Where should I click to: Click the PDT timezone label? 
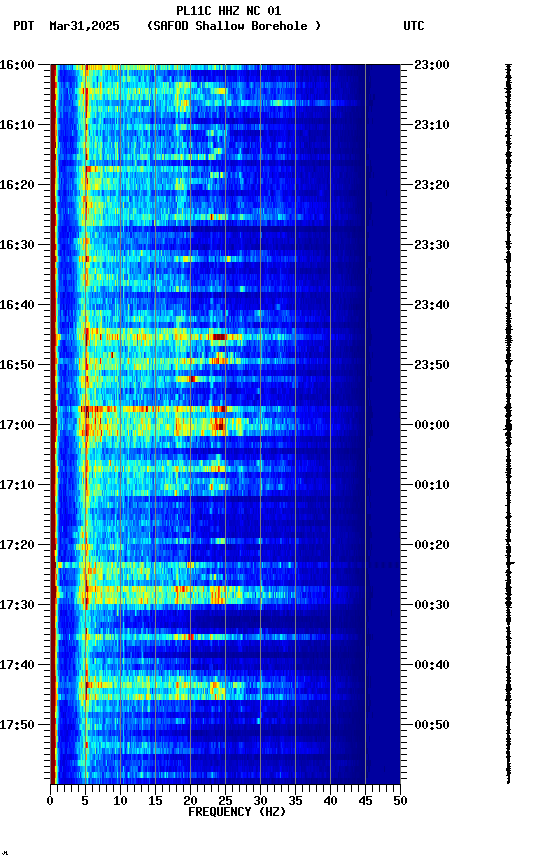point(24,26)
